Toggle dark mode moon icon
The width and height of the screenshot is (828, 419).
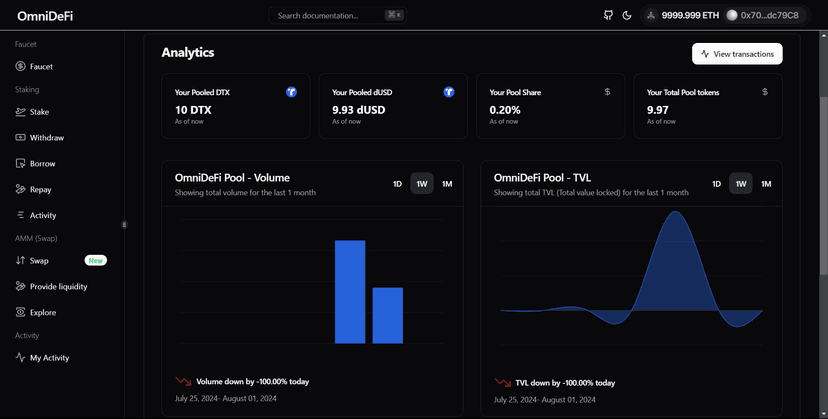tap(627, 15)
